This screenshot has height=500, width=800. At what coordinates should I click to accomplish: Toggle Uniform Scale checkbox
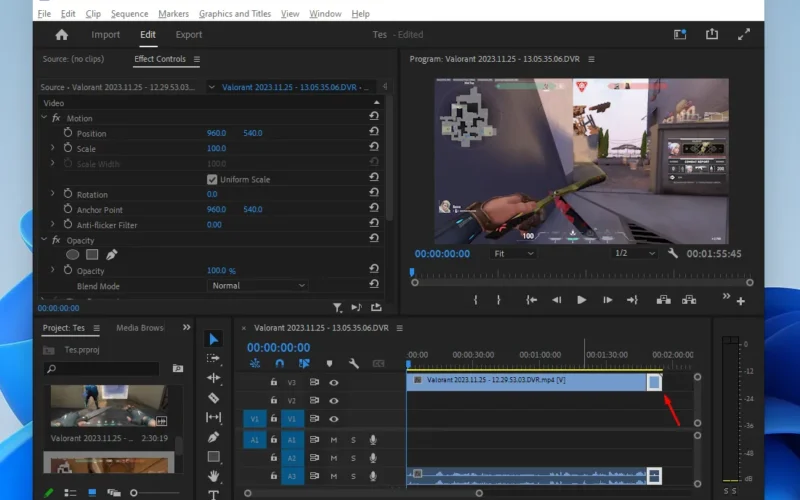[212, 180]
